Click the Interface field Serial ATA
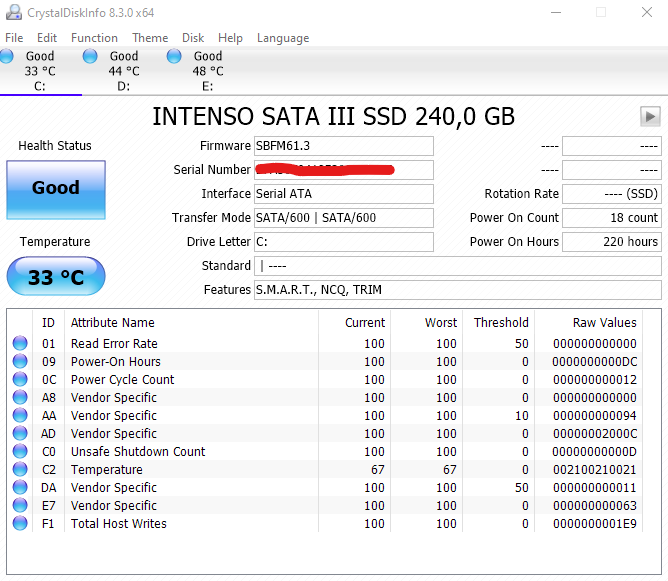668x581 pixels. coord(344,194)
